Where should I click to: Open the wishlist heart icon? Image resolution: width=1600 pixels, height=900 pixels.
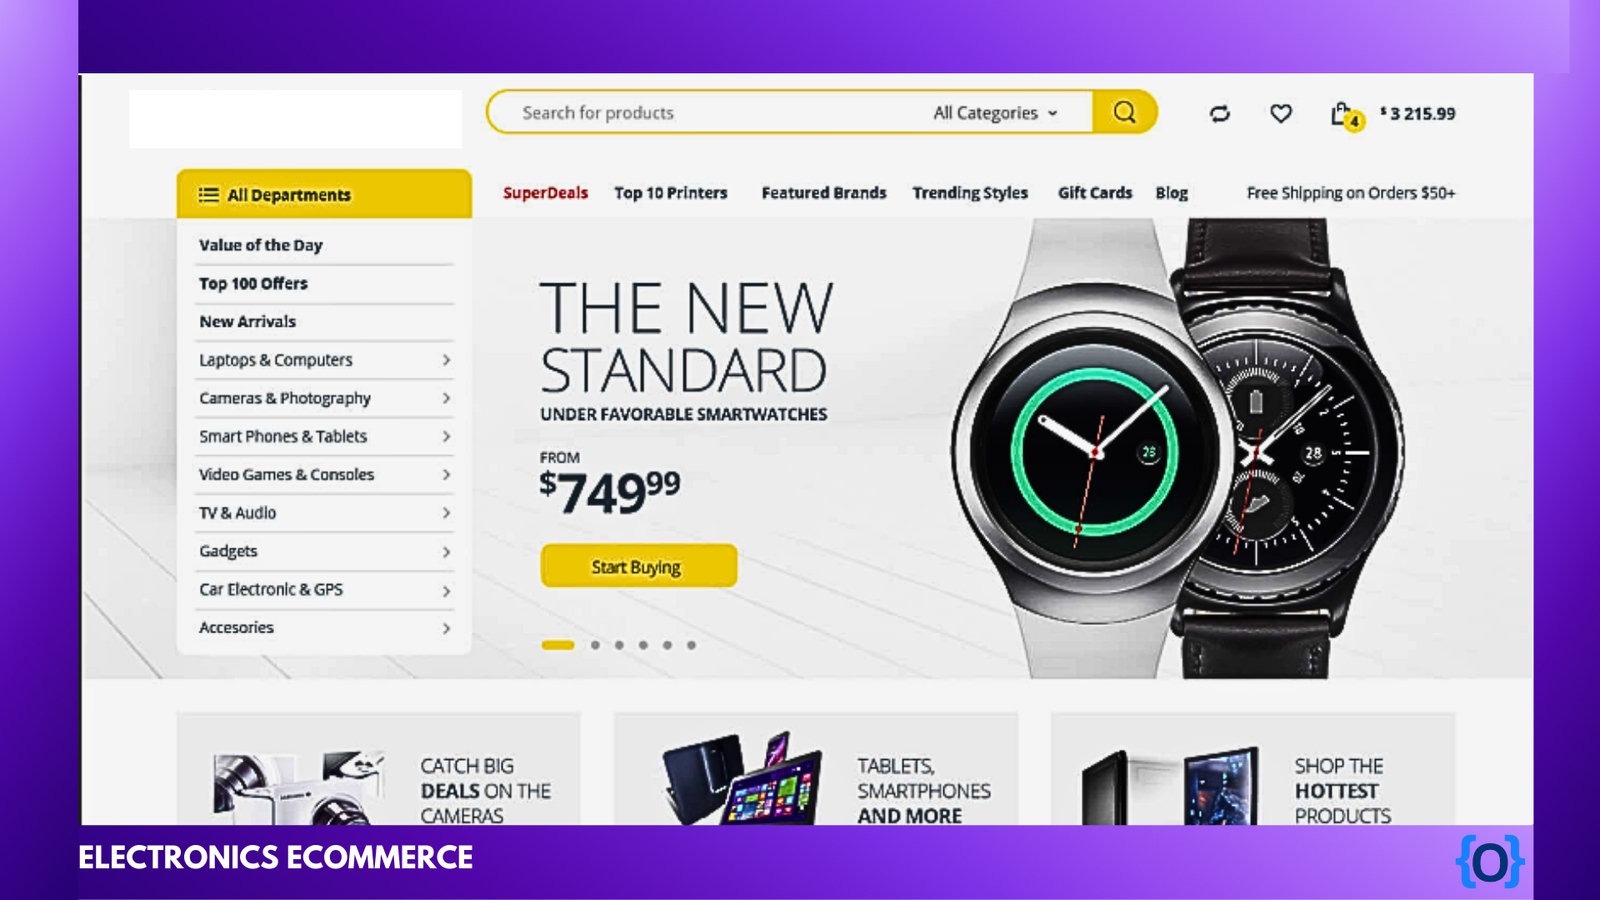(x=1281, y=114)
